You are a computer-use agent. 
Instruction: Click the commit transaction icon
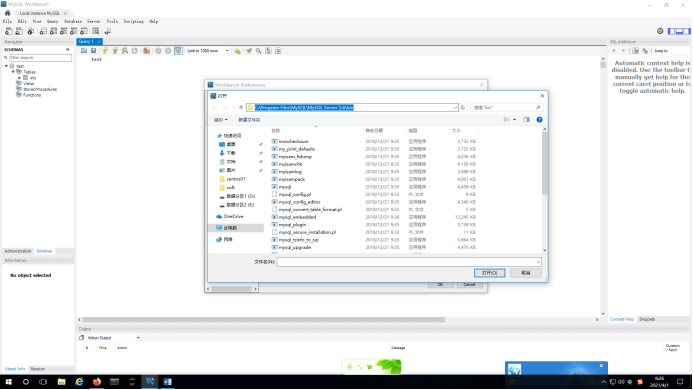point(158,51)
